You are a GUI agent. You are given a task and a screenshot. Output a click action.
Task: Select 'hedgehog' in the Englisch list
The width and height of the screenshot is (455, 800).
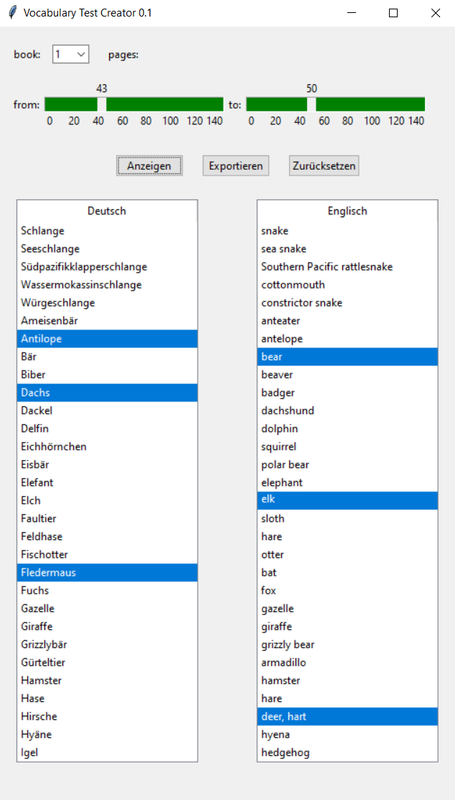pyautogui.click(x=347, y=753)
